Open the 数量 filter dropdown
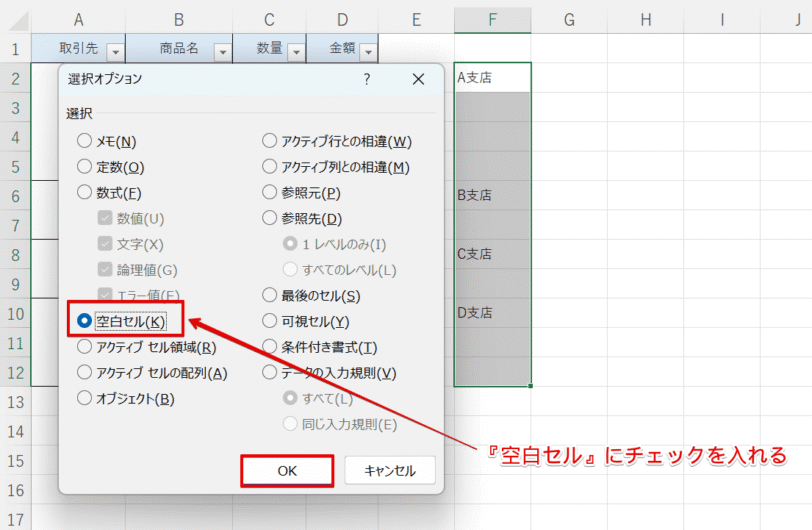Viewport: 812px width, 530px height. pos(296,52)
